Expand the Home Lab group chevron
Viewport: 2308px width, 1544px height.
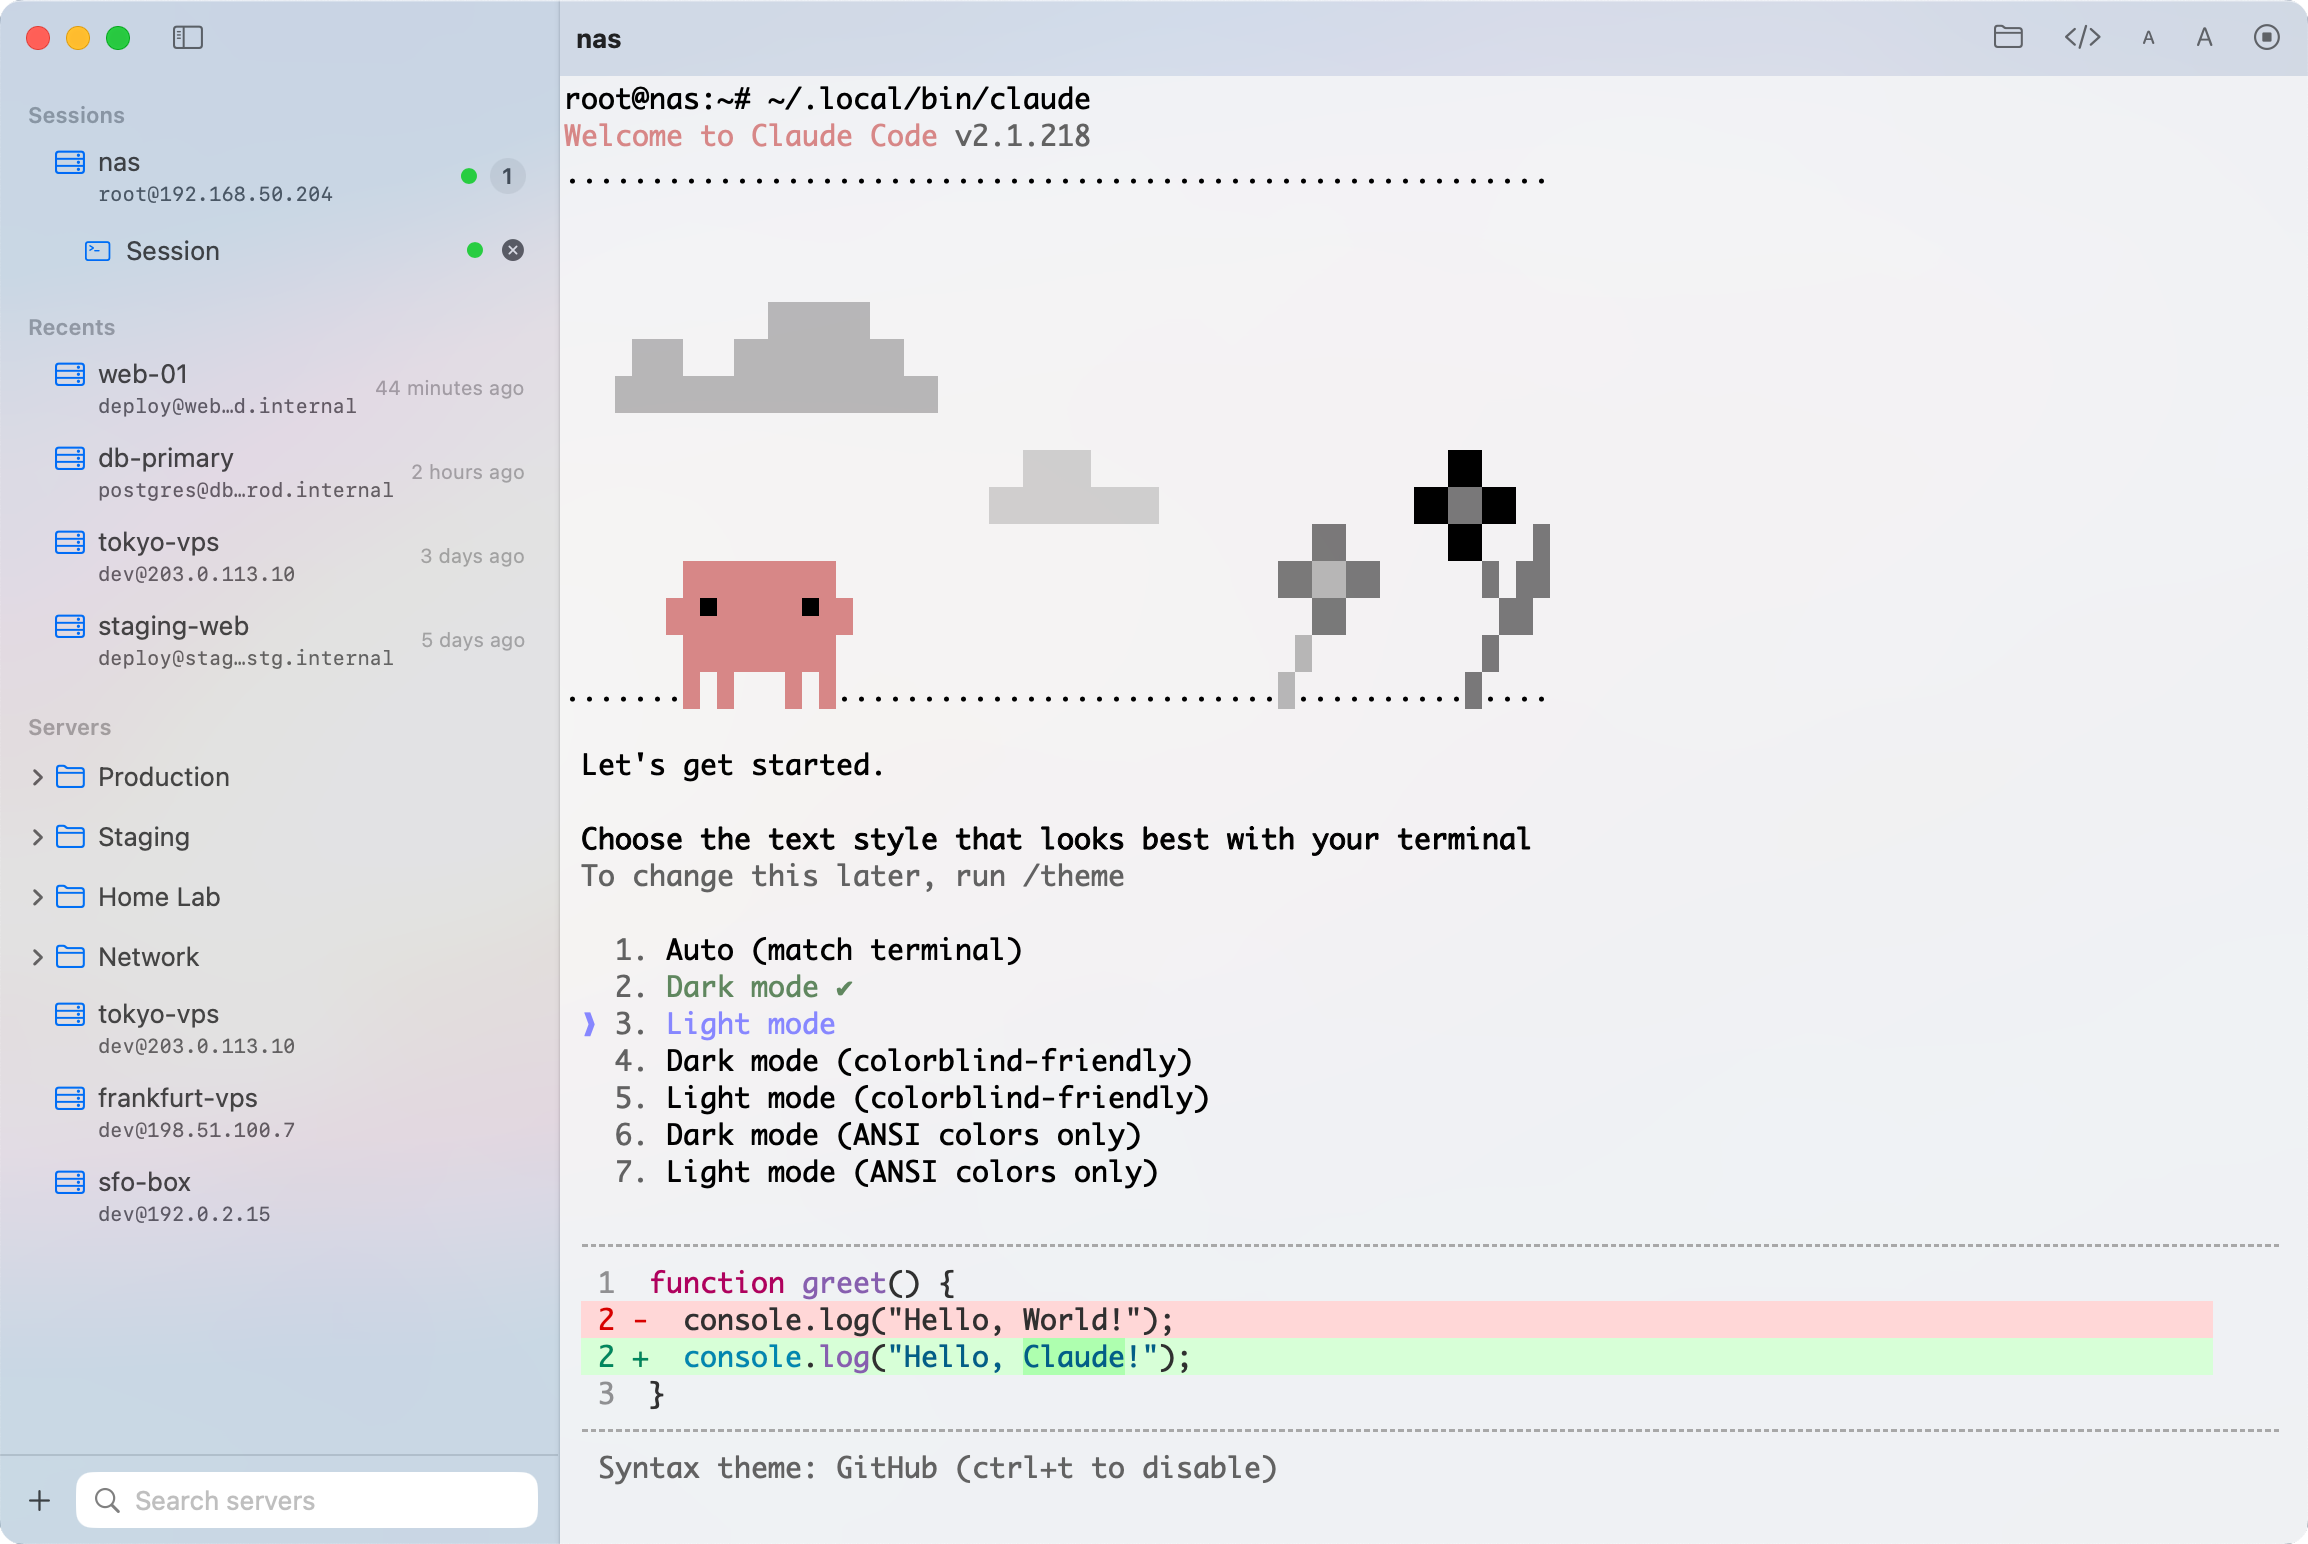tap(37, 897)
